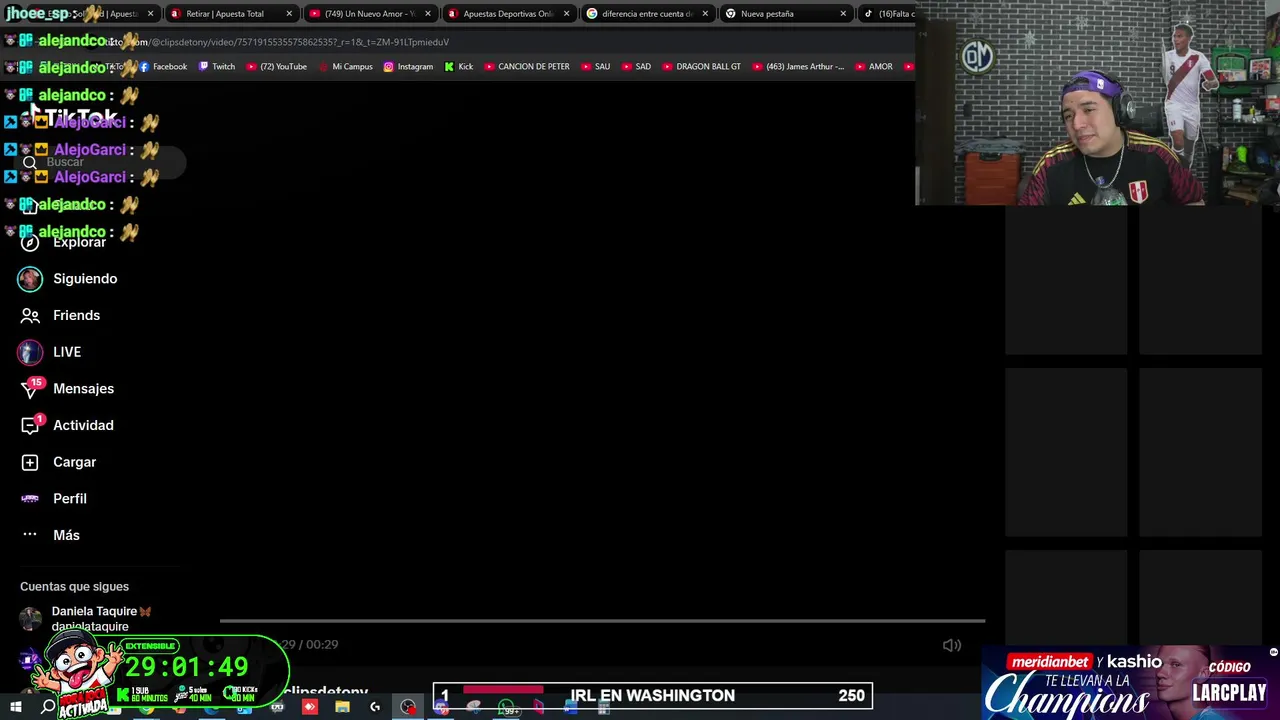This screenshot has width=1280, height=720.
Task: Open the Facebook bookmark
Action: pyautogui.click(x=163, y=67)
